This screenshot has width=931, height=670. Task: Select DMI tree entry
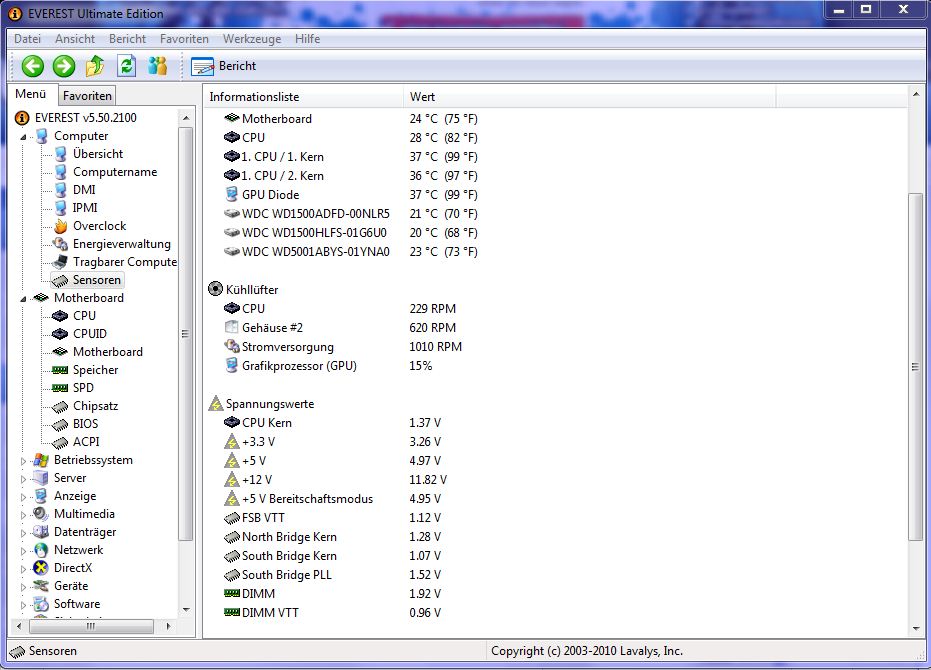tap(84, 189)
